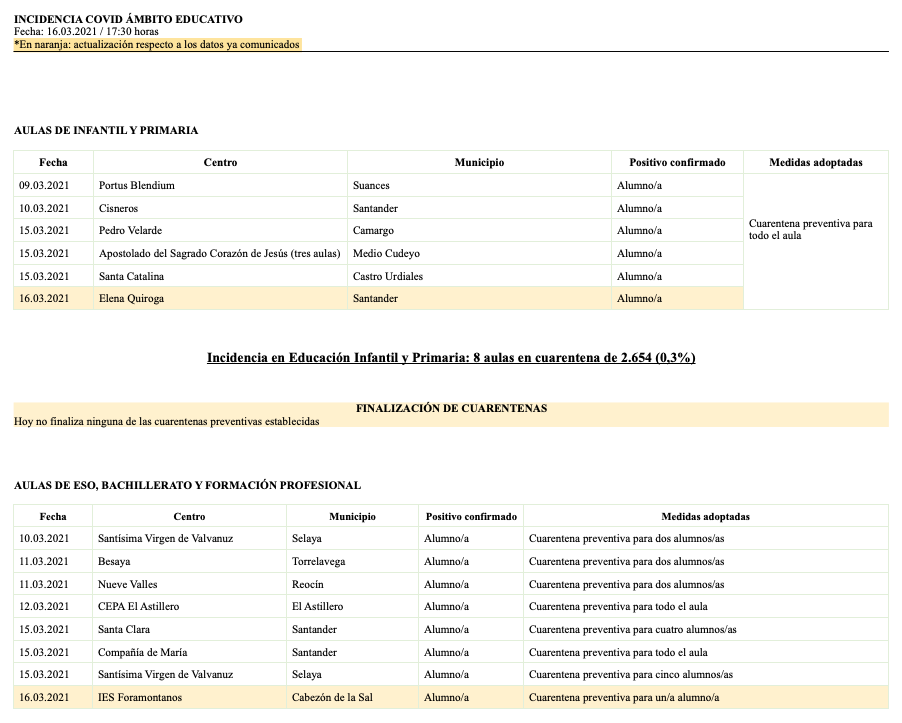
Task: Select the "Apostolado del Sagrado Corazón de Jesús" entry
Action: pyautogui.click(x=218, y=253)
